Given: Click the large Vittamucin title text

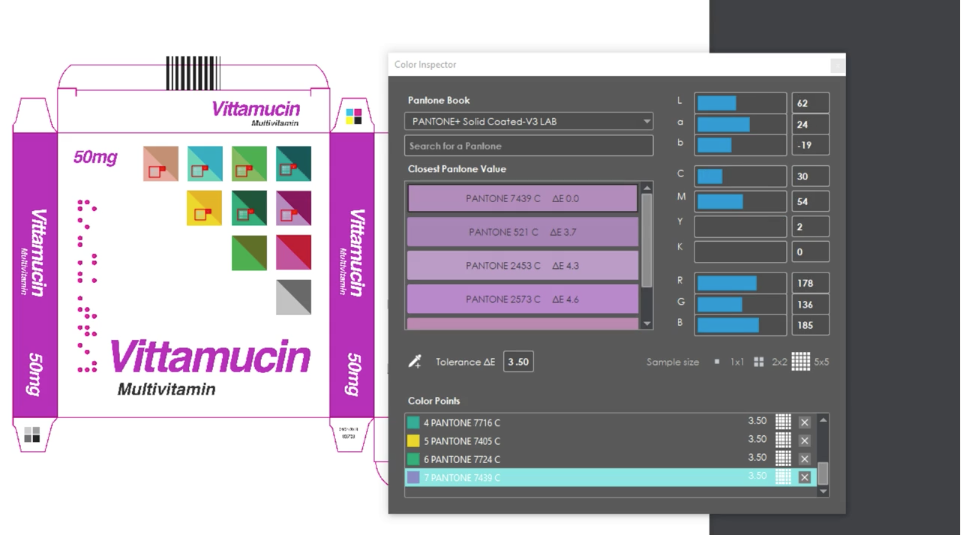Looking at the screenshot, I should tap(210, 357).
